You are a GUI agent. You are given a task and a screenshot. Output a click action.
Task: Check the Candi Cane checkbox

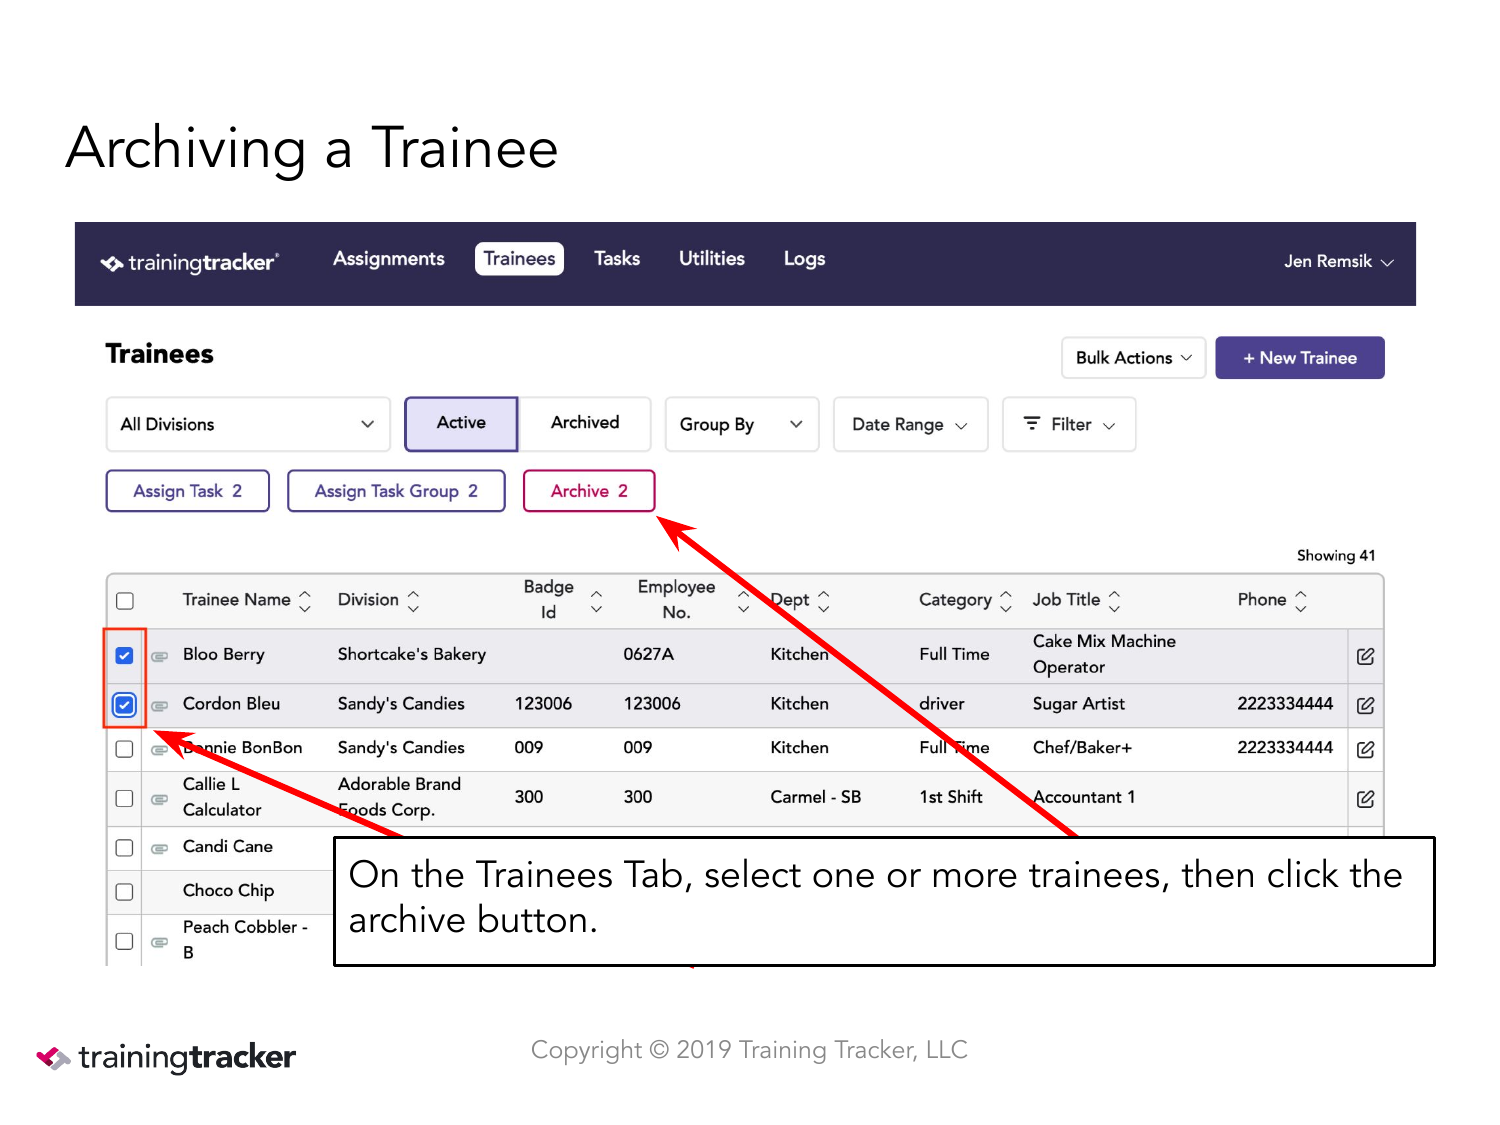click(124, 848)
